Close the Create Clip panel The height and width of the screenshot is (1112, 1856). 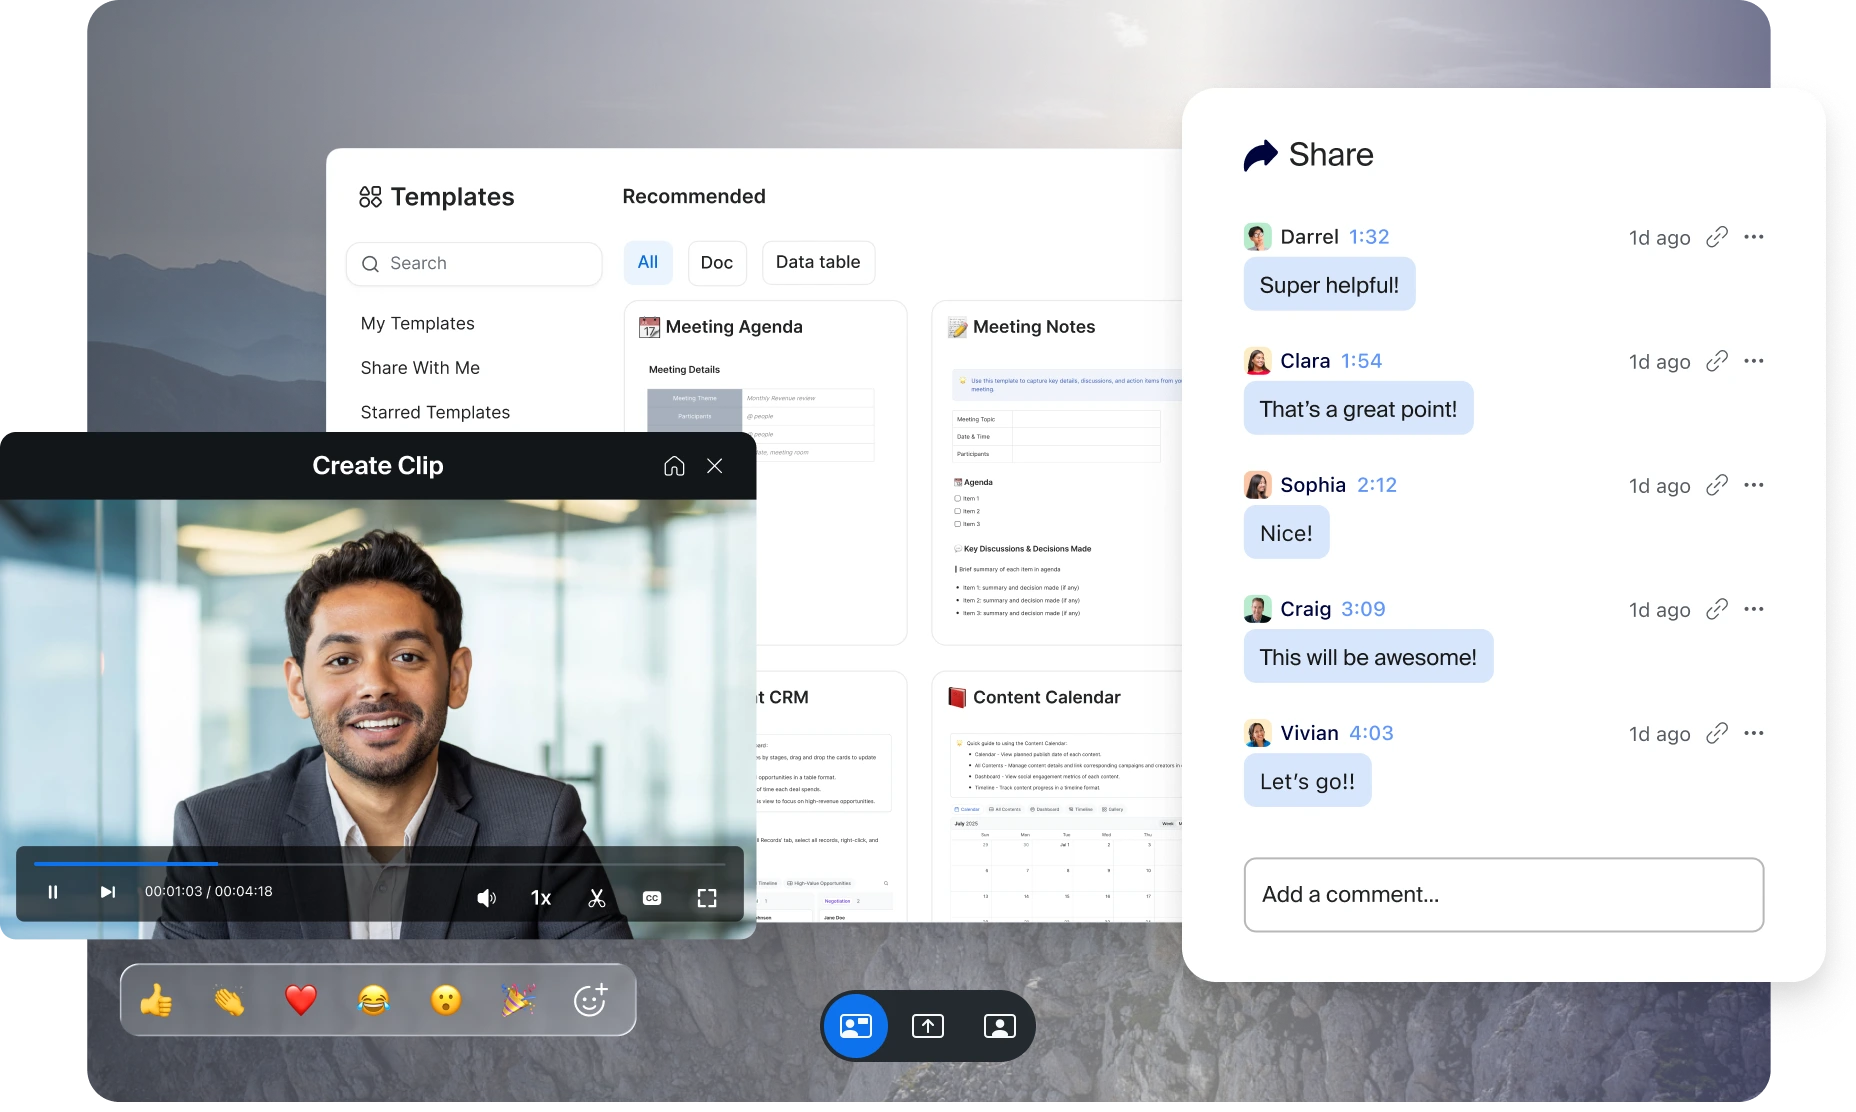pos(714,466)
